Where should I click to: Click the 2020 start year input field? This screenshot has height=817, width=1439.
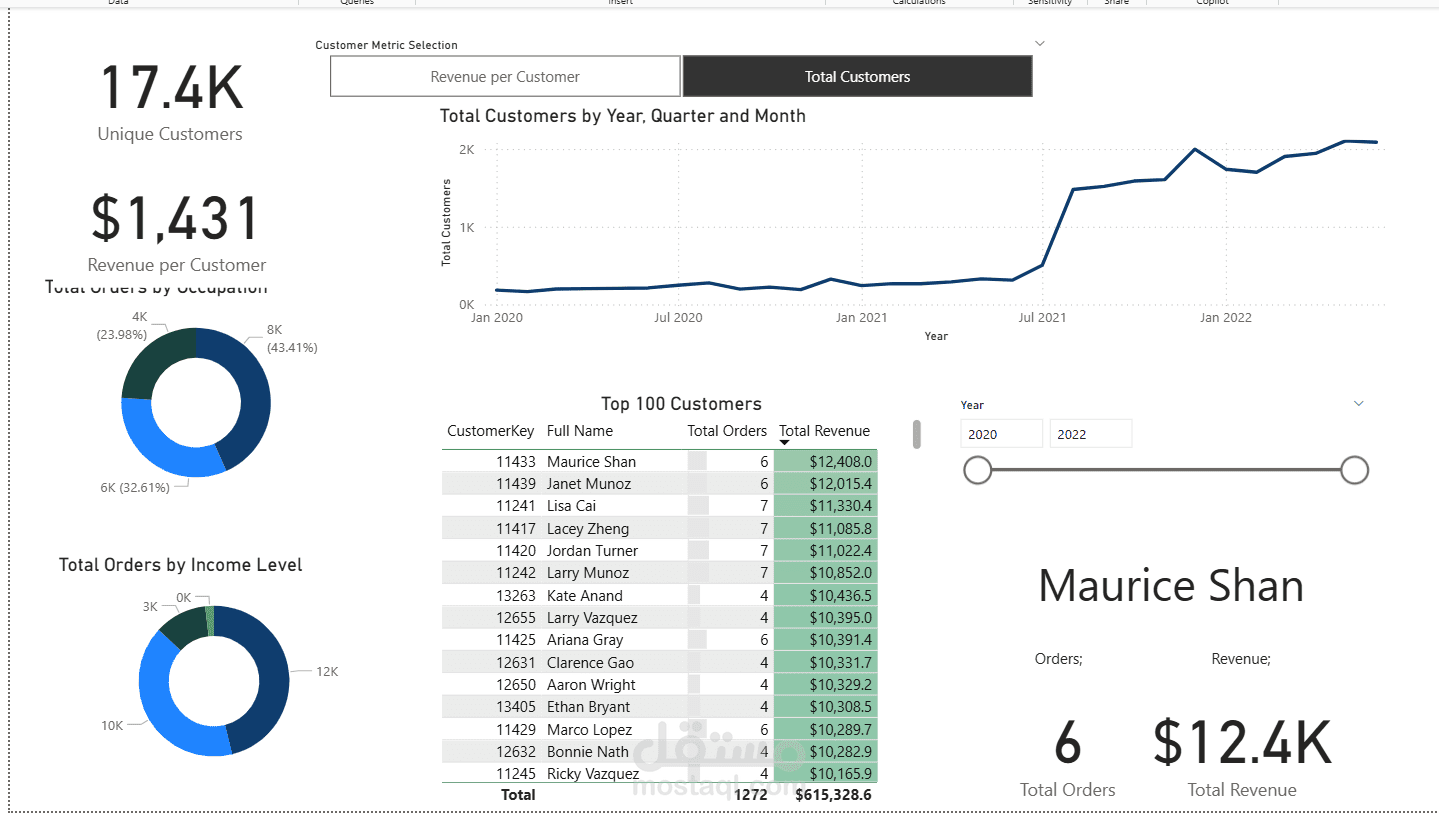click(1002, 434)
